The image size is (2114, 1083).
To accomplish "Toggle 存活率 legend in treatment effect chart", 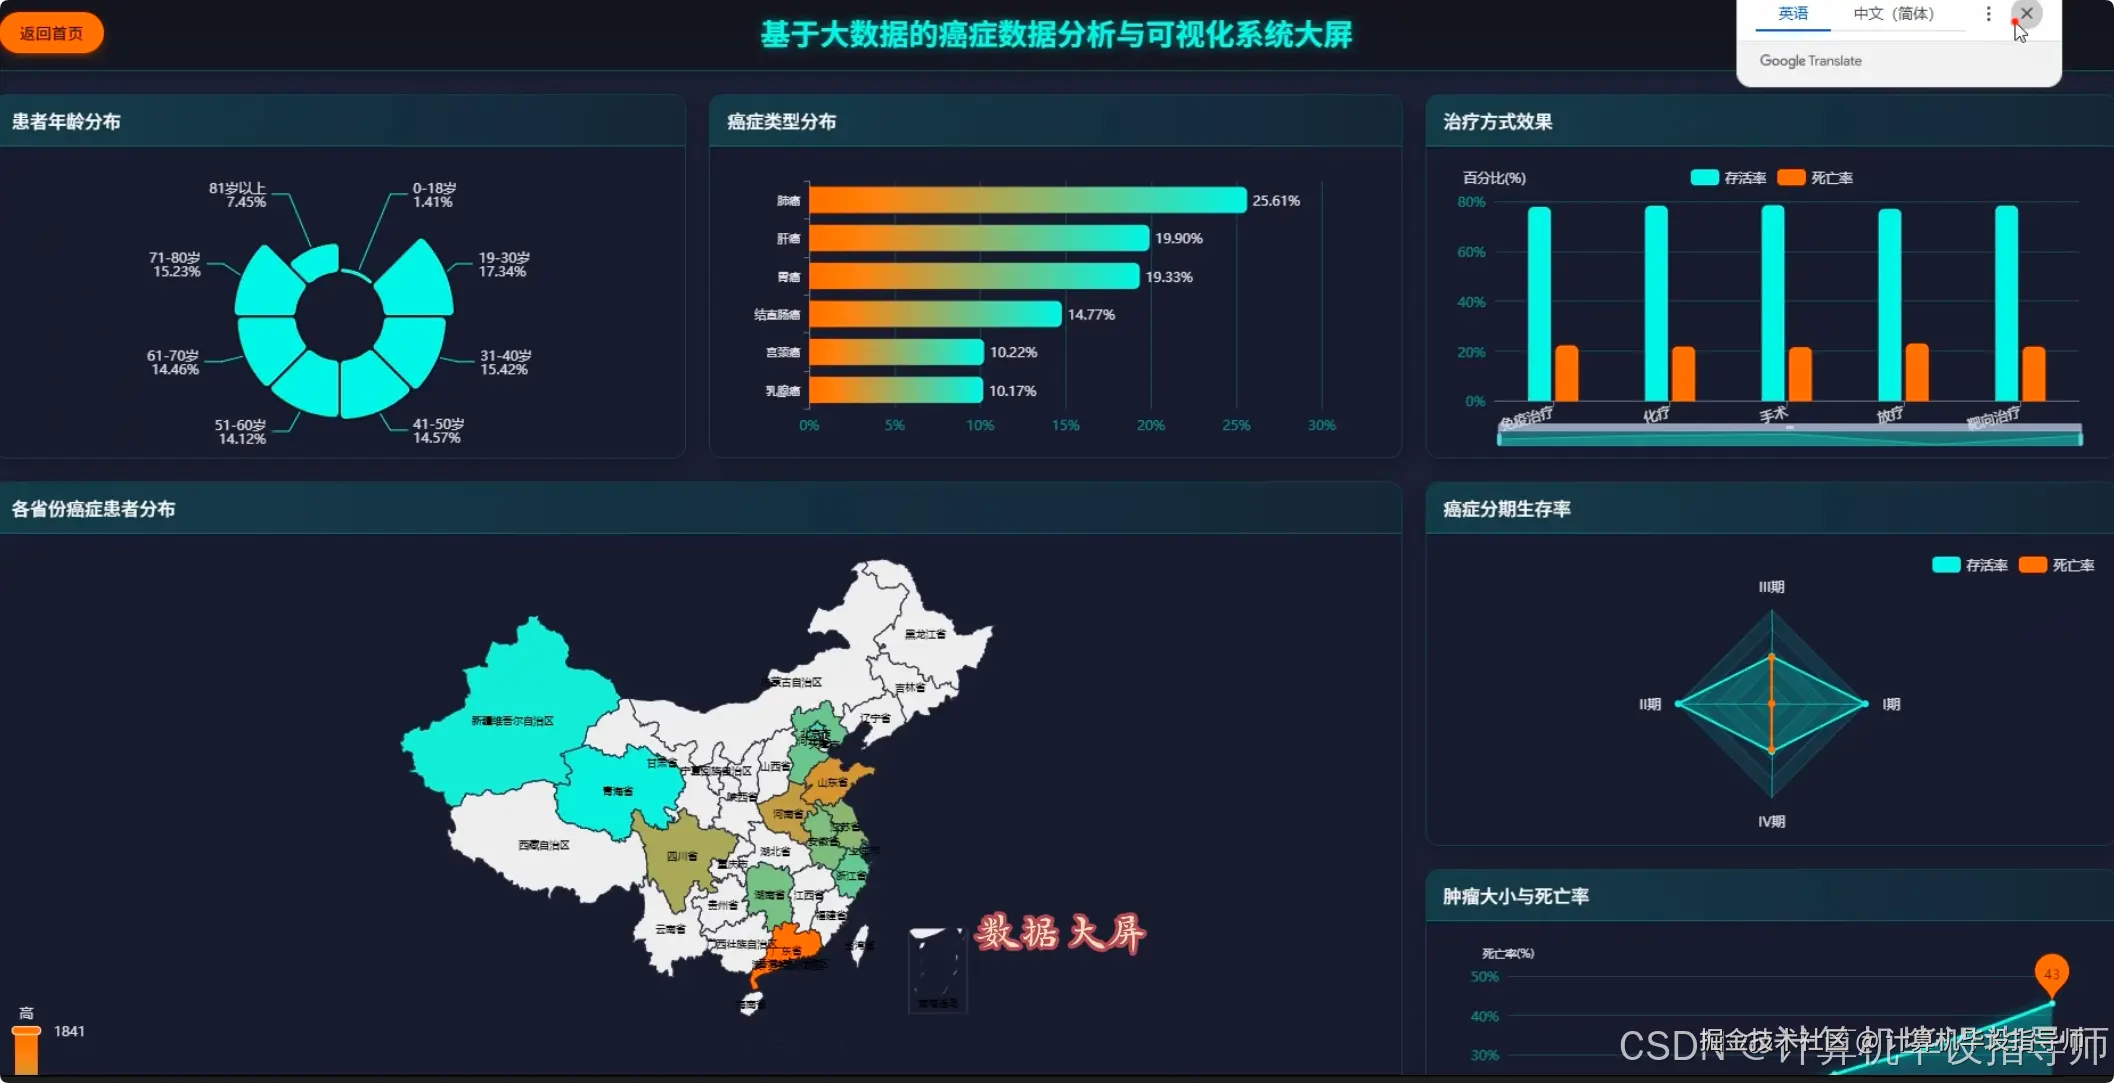I will click(1704, 177).
